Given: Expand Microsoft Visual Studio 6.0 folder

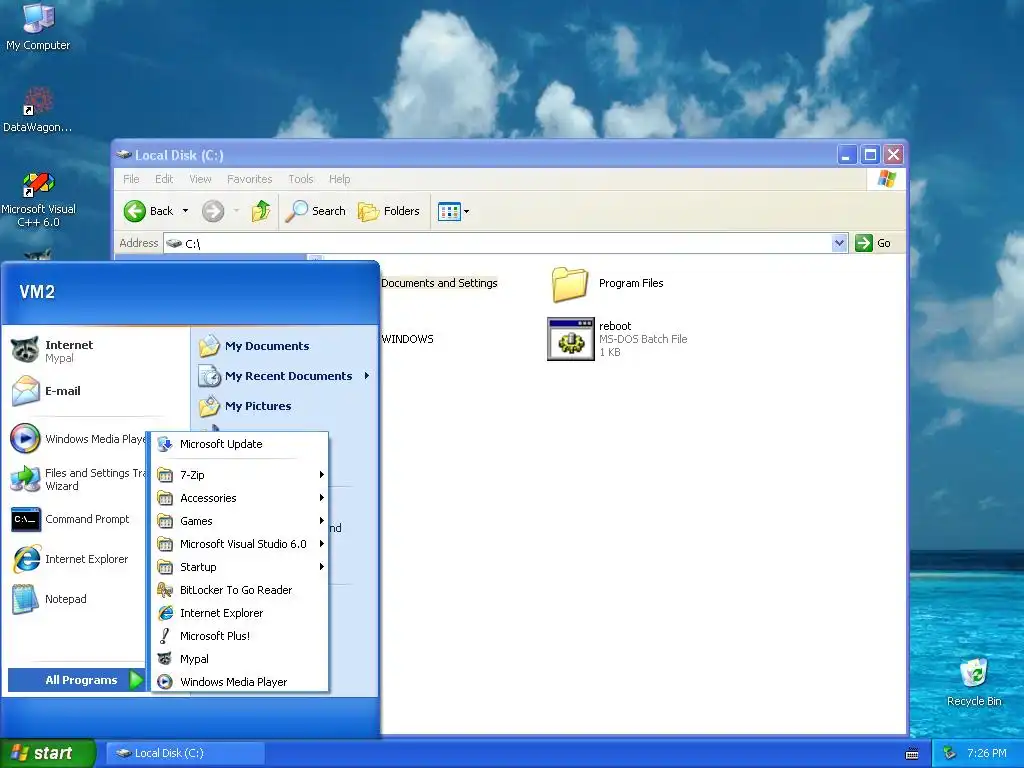Looking at the screenshot, I should (239, 544).
